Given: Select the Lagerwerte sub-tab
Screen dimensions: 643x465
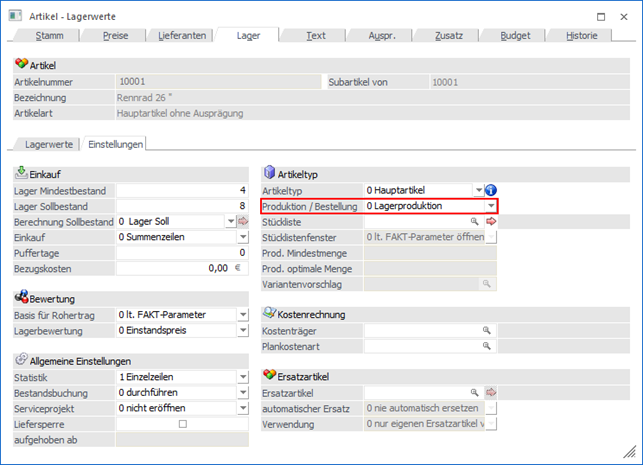Looking at the screenshot, I should click(47, 144).
